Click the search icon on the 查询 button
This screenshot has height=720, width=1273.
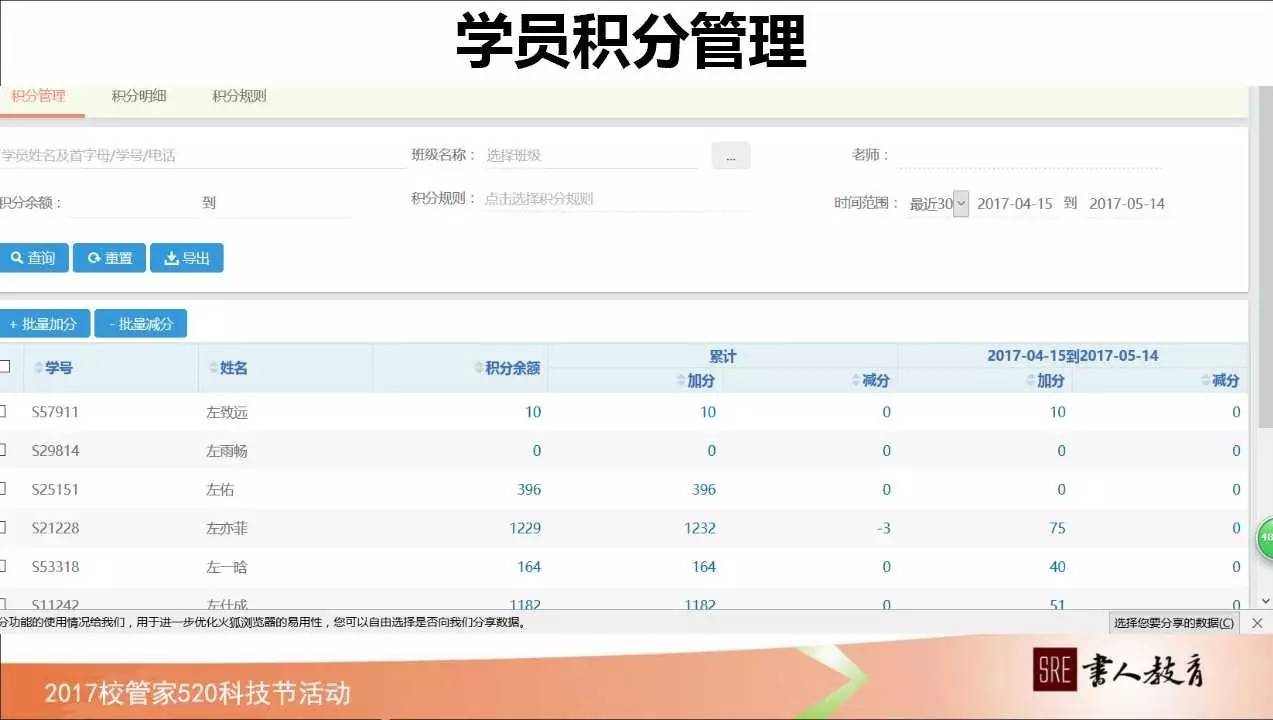coord(17,258)
